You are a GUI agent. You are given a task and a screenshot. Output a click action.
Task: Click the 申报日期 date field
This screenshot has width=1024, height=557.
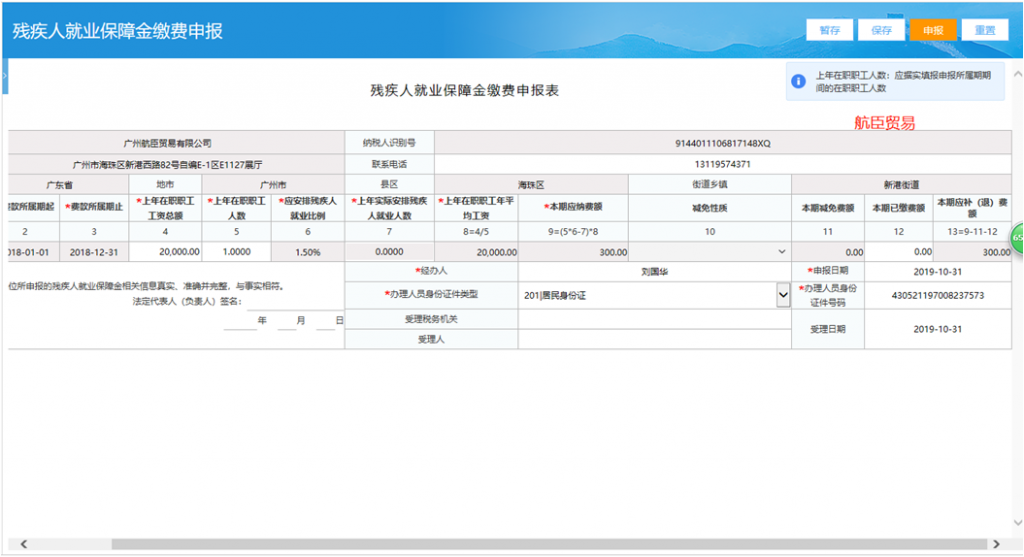coord(937,271)
